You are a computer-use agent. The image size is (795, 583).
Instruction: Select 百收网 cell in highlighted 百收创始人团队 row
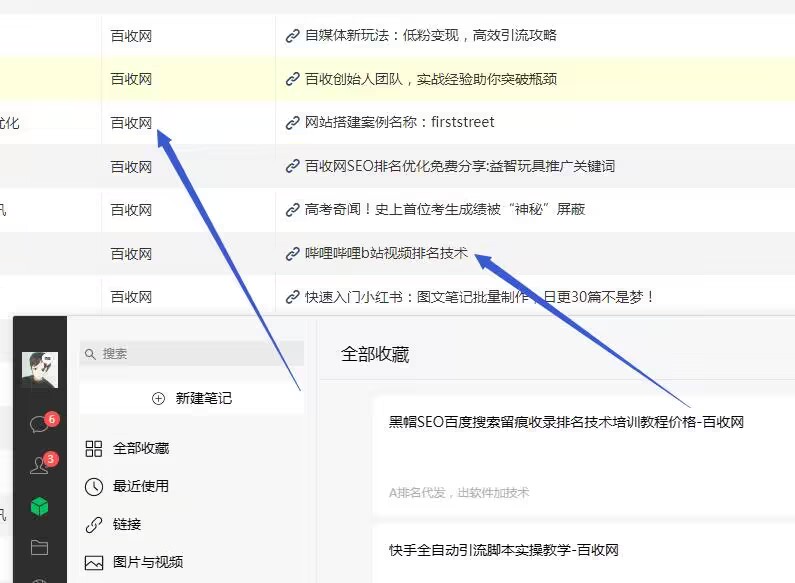tap(131, 80)
